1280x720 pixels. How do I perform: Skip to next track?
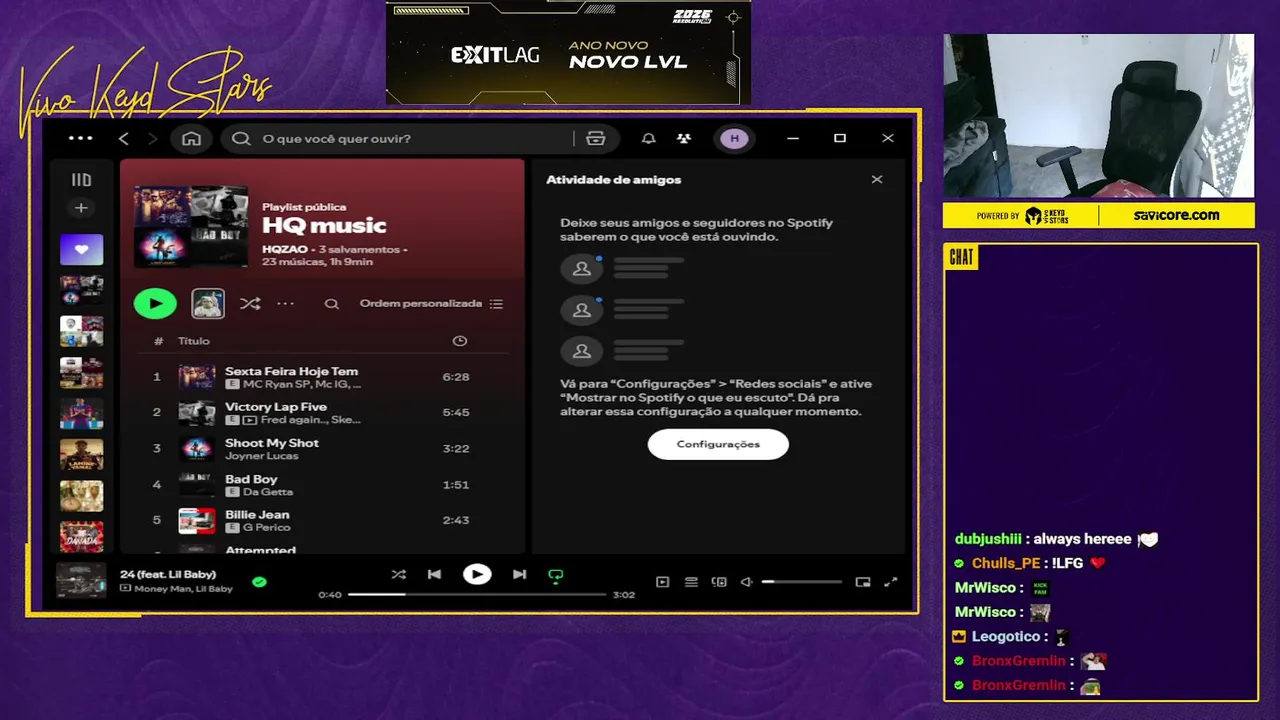coord(519,574)
